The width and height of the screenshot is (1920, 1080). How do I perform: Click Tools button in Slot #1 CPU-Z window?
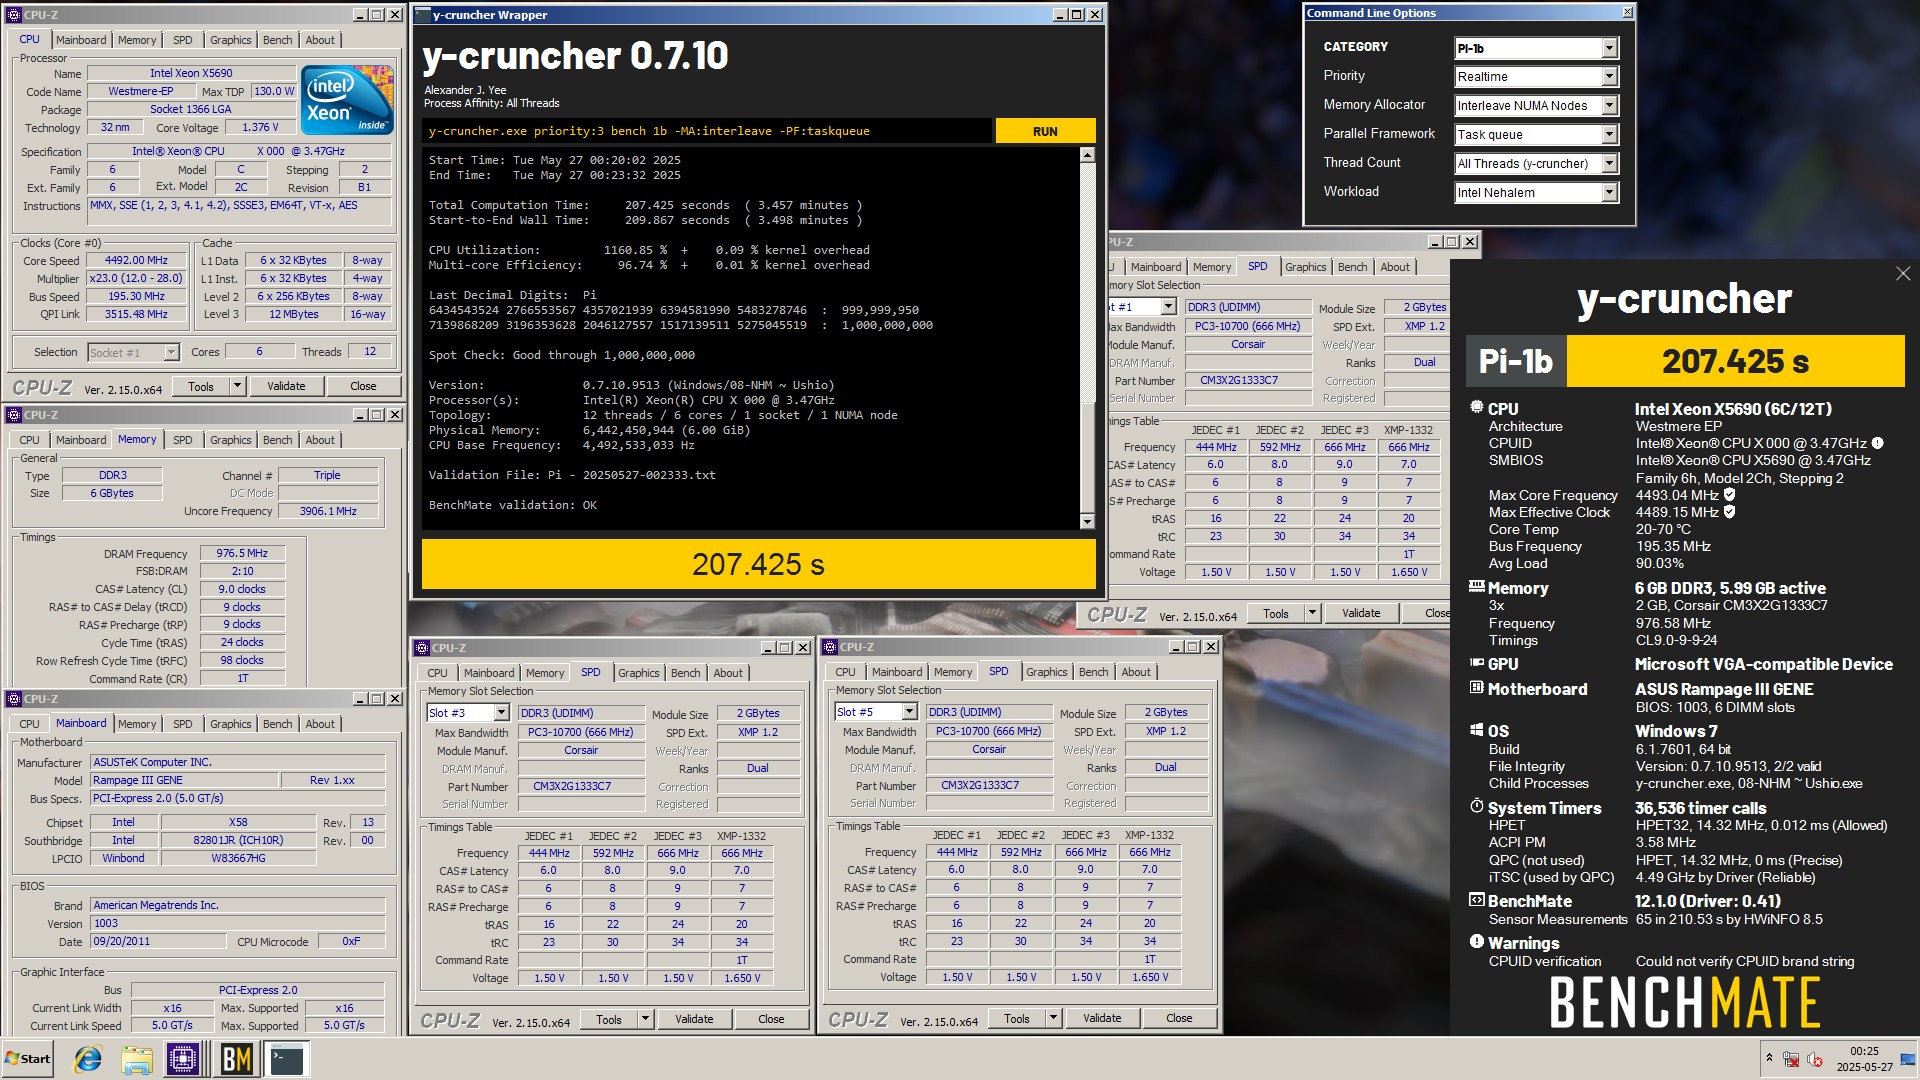(1275, 614)
